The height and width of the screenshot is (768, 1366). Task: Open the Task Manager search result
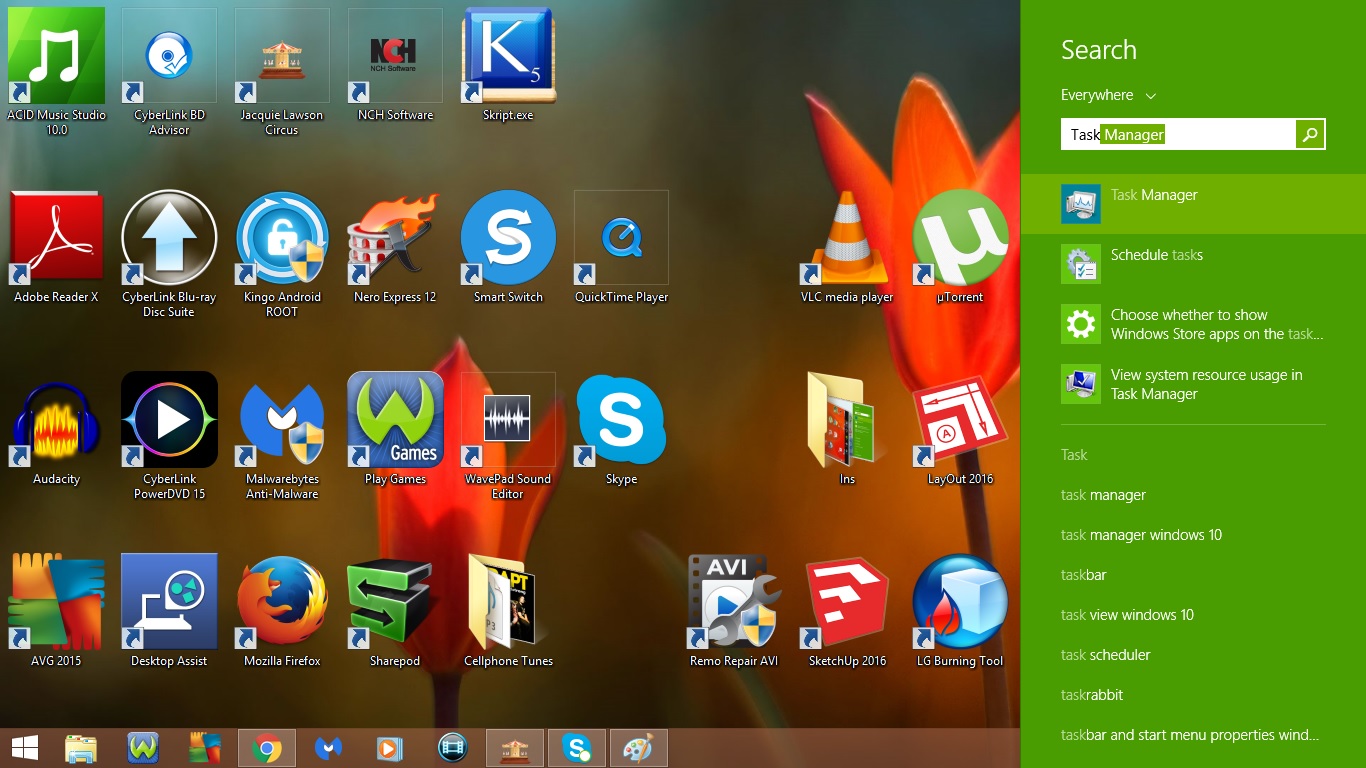click(x=1193, y=204)
